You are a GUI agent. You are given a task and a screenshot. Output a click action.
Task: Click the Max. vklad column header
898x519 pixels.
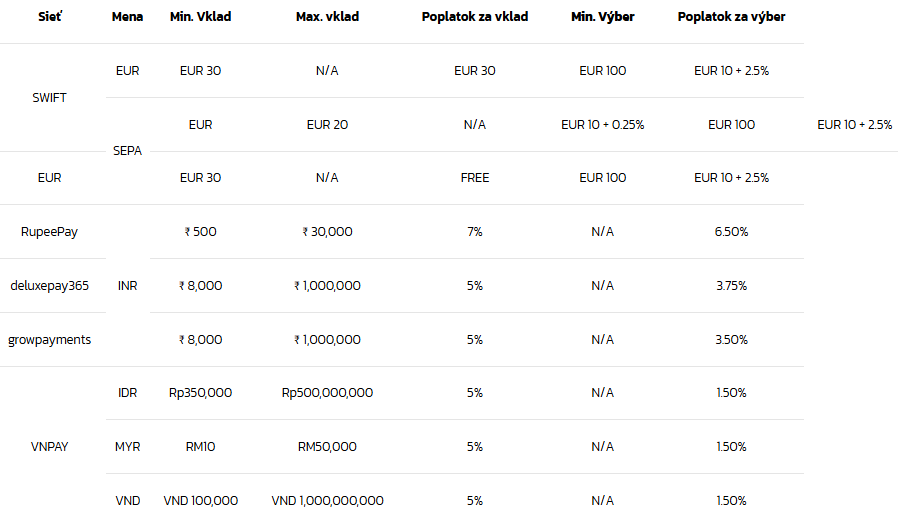(327, 17)
